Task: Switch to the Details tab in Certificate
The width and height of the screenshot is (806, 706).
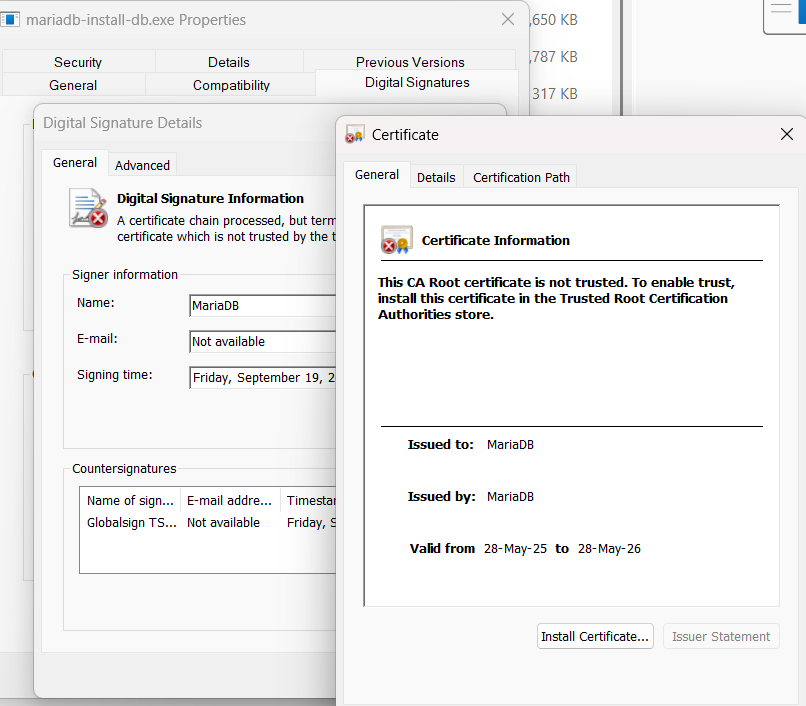Action: [436, 177]
